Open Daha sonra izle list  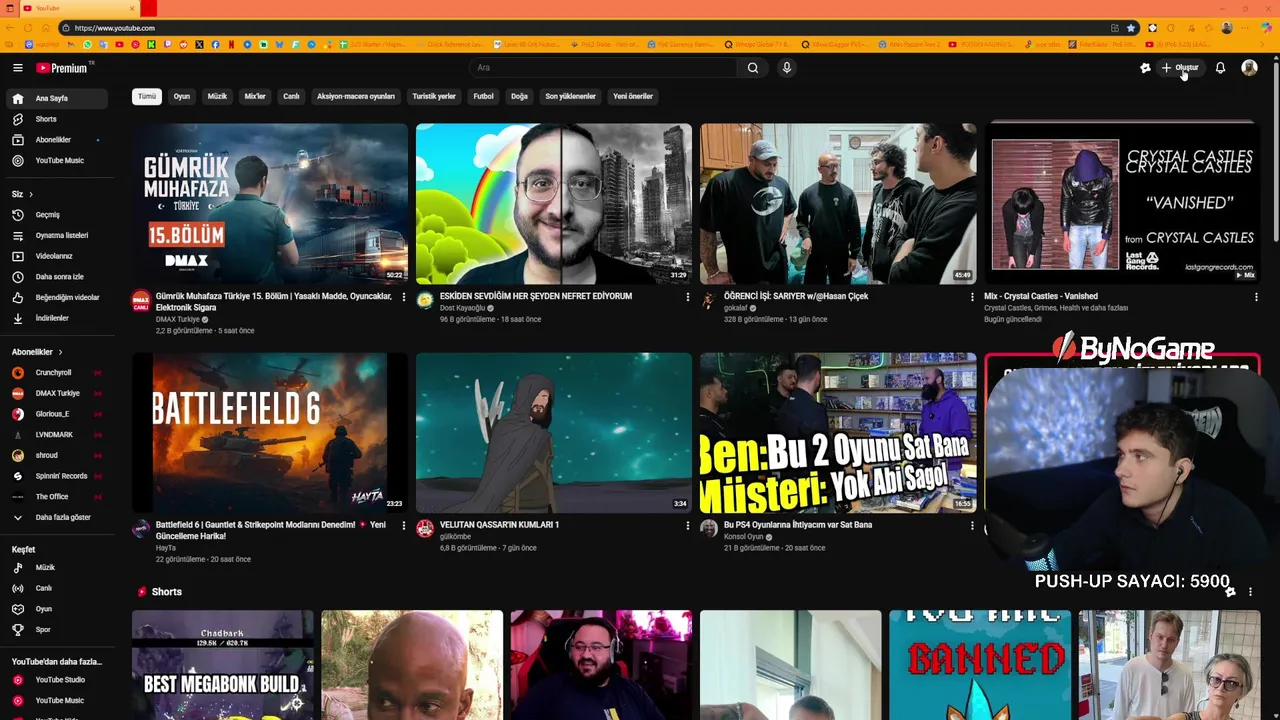[57, 277]
